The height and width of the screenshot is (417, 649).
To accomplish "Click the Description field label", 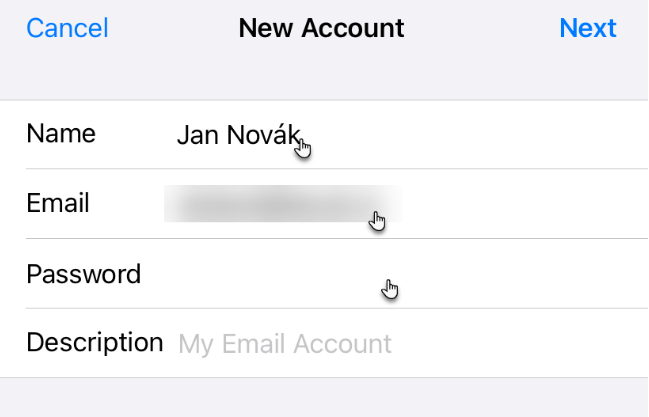I will pyautogui.click(x=95, y=343).
